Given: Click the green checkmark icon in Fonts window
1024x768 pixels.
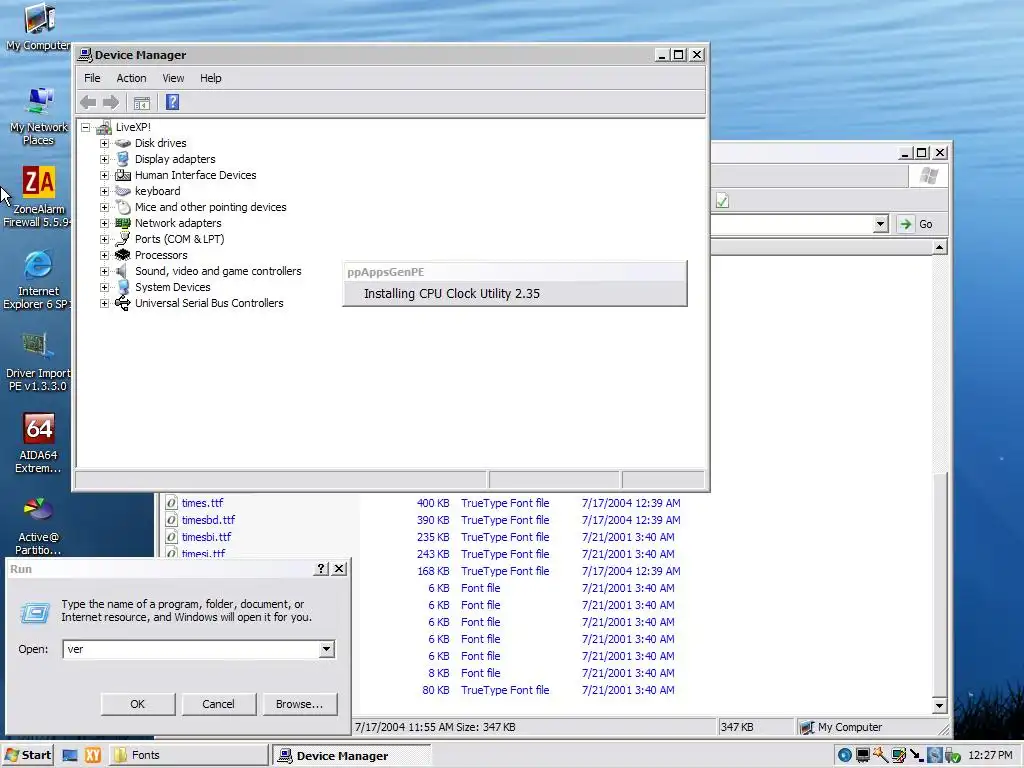Looking at the screenshot, I should coord(722,201).
